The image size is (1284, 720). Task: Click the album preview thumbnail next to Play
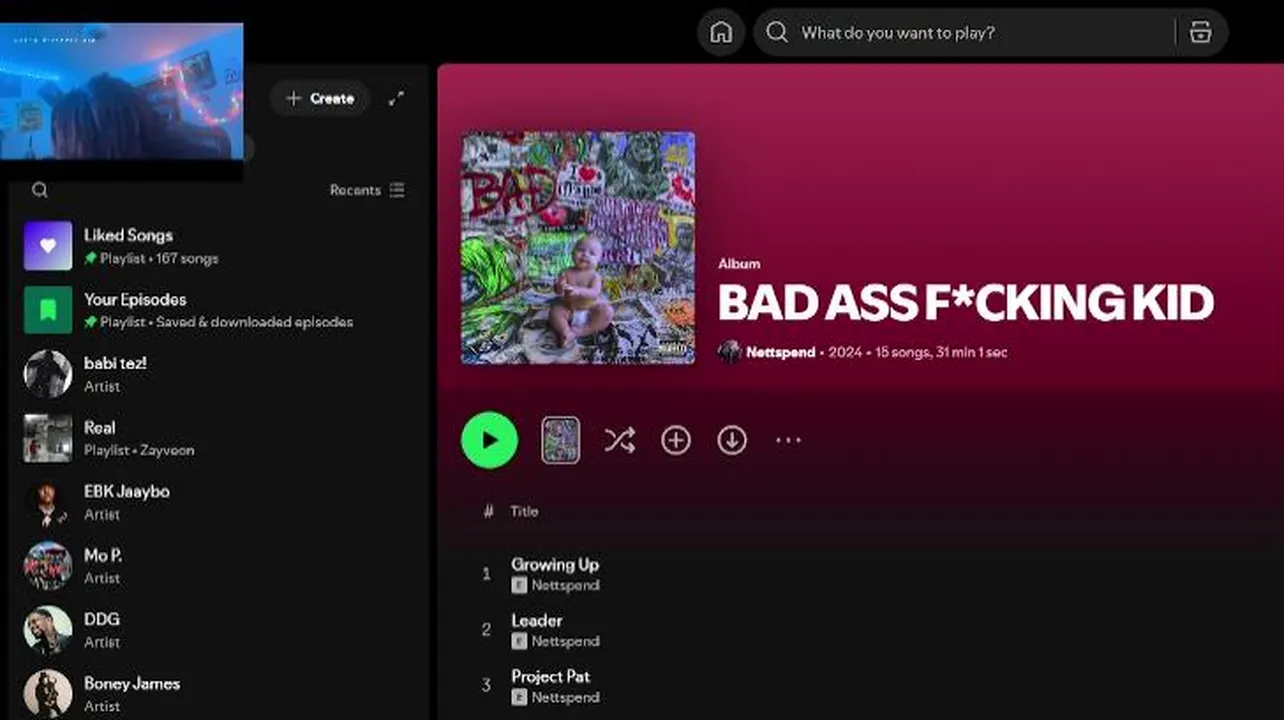tap(560, 440)
